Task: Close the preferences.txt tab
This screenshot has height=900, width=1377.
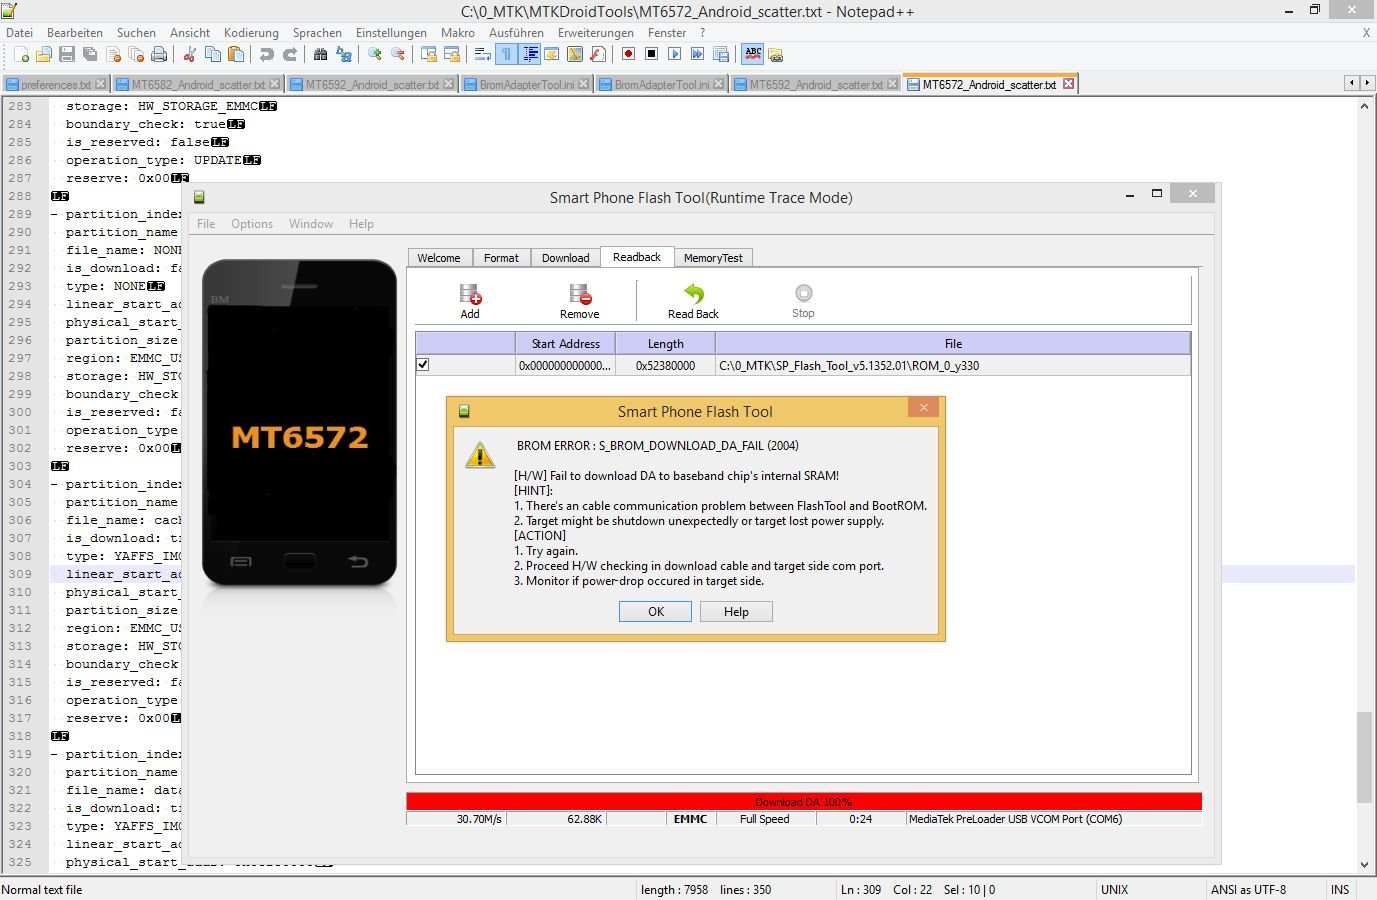Action: (x=101, y=84)
